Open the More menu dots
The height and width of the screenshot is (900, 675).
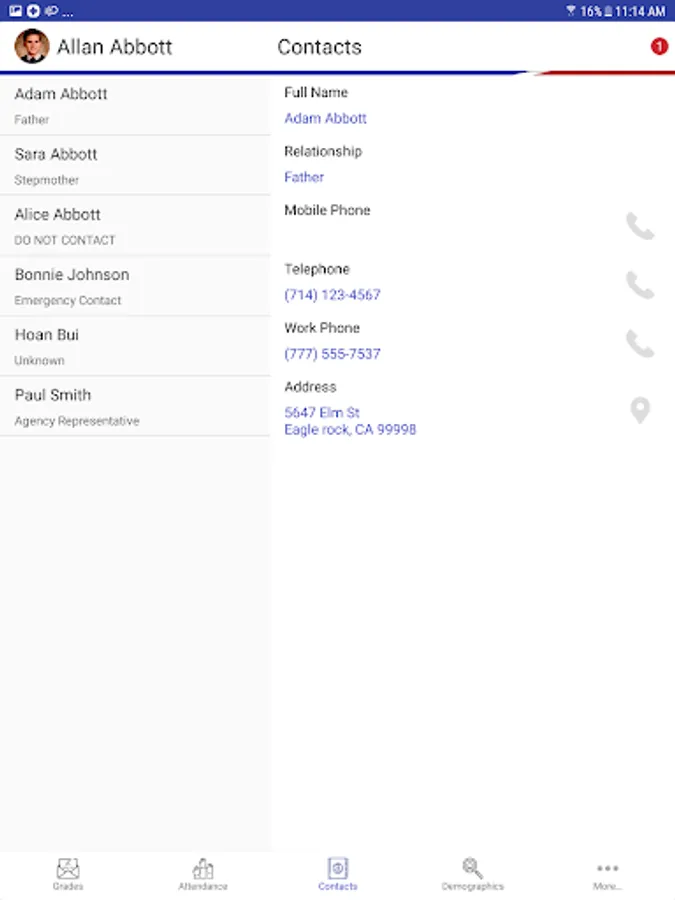coord(607,874)
